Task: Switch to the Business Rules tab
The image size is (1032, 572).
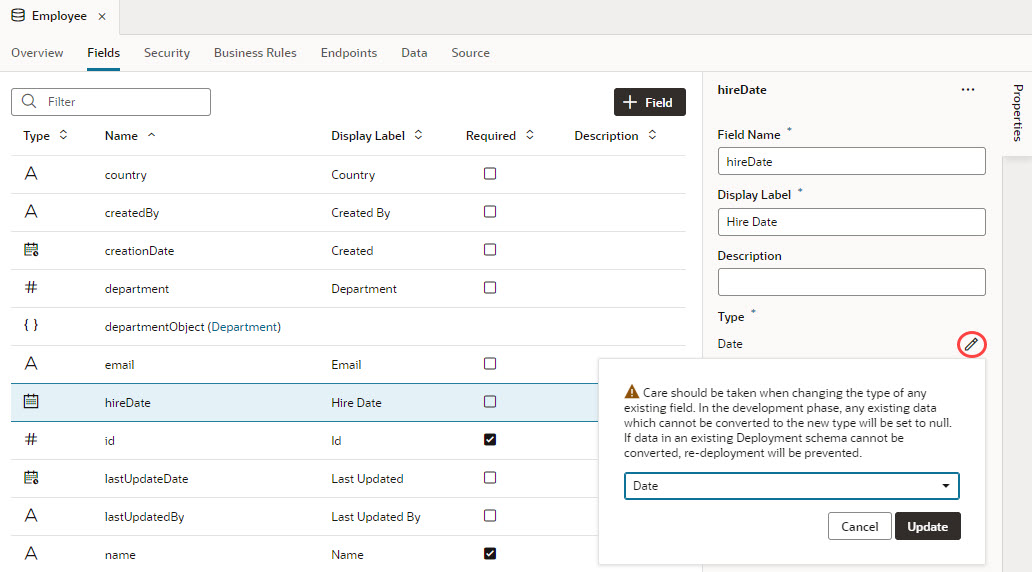Action: tap(255, 53)
